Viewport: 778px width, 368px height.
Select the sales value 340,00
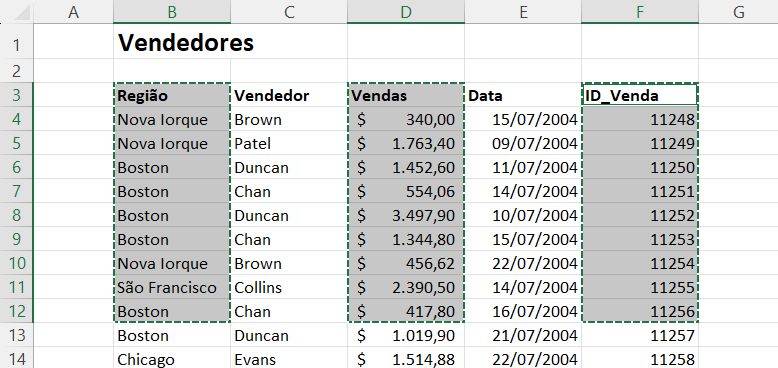[406, 120]
